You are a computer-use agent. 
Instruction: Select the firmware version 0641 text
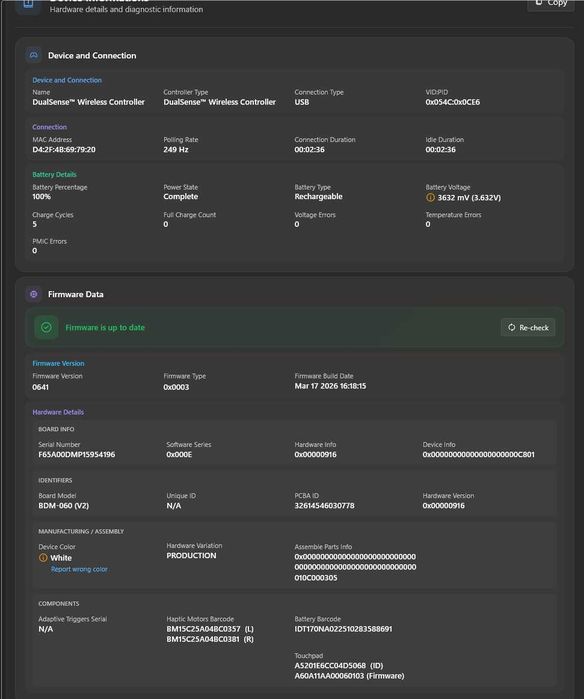41,387
